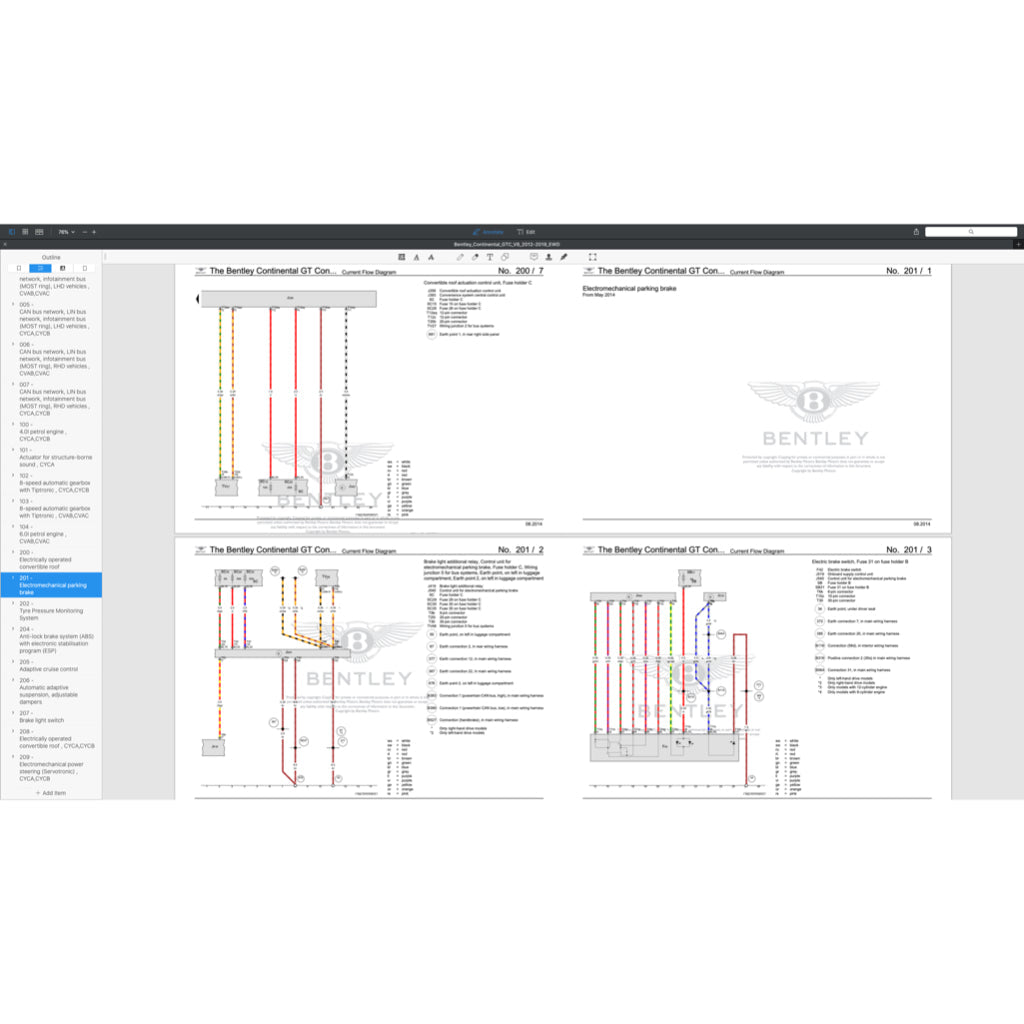Select the pencil drawing tool

460,257
